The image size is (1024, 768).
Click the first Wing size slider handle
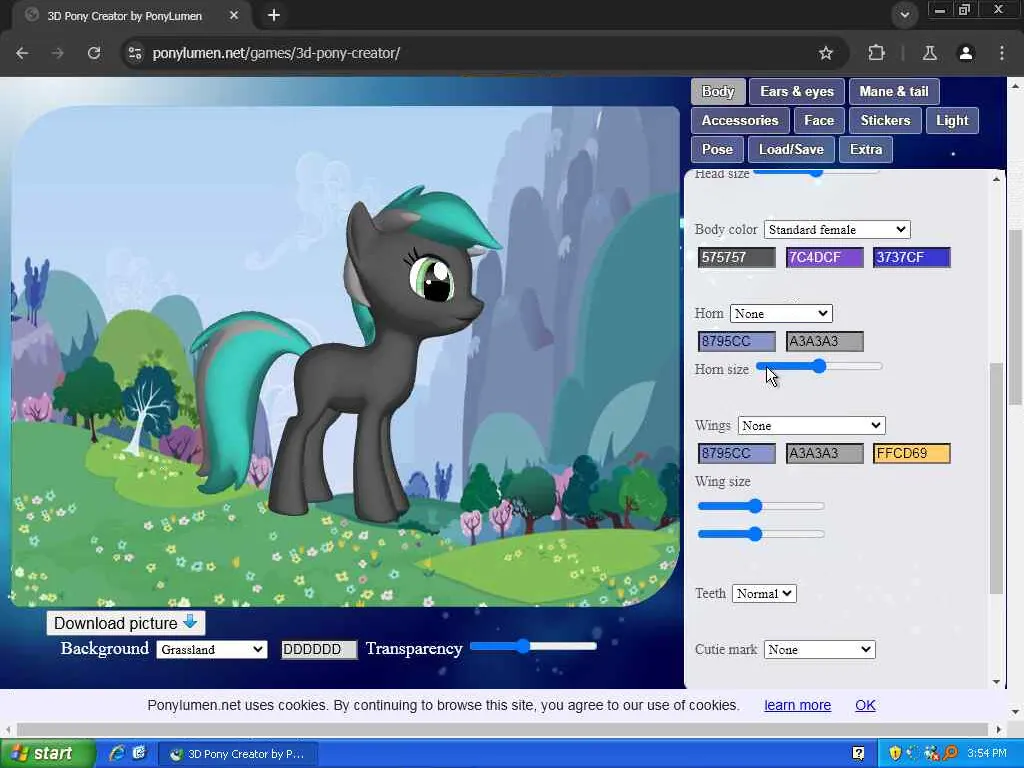pyautogui.click(x=756, y=506)
